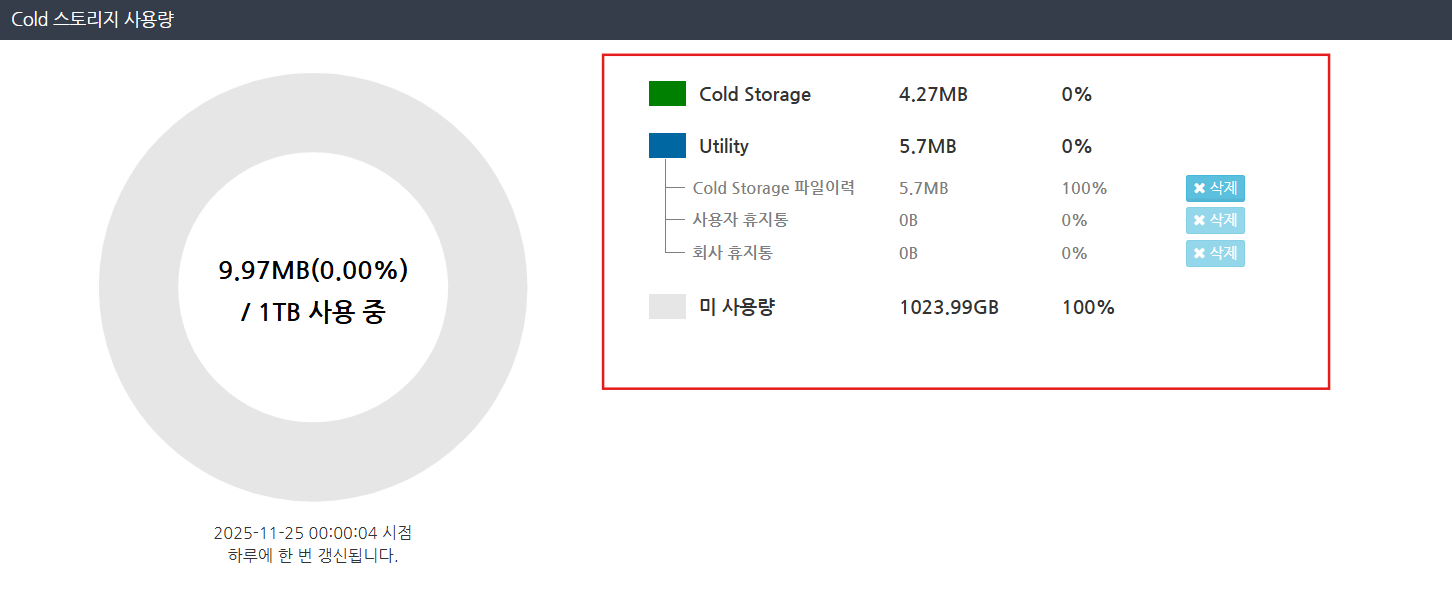The image size is (1452, 606).
Task: Click the 1023.99GB unused size value
Action: click(x=949, y=307)
